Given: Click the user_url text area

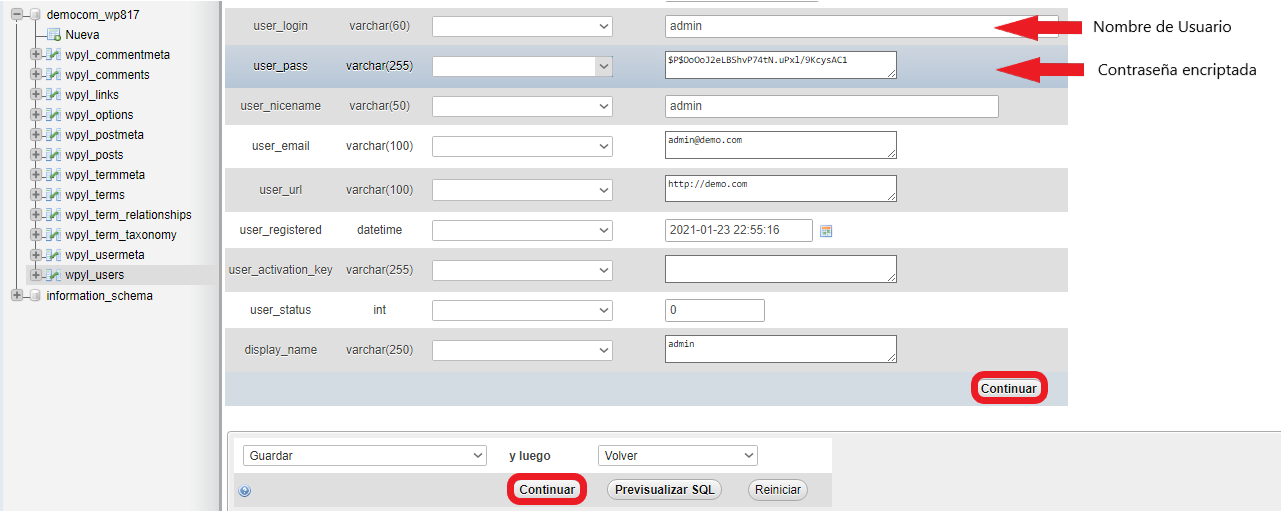Looking at the screenshot, I should click(x=781, y=189).
